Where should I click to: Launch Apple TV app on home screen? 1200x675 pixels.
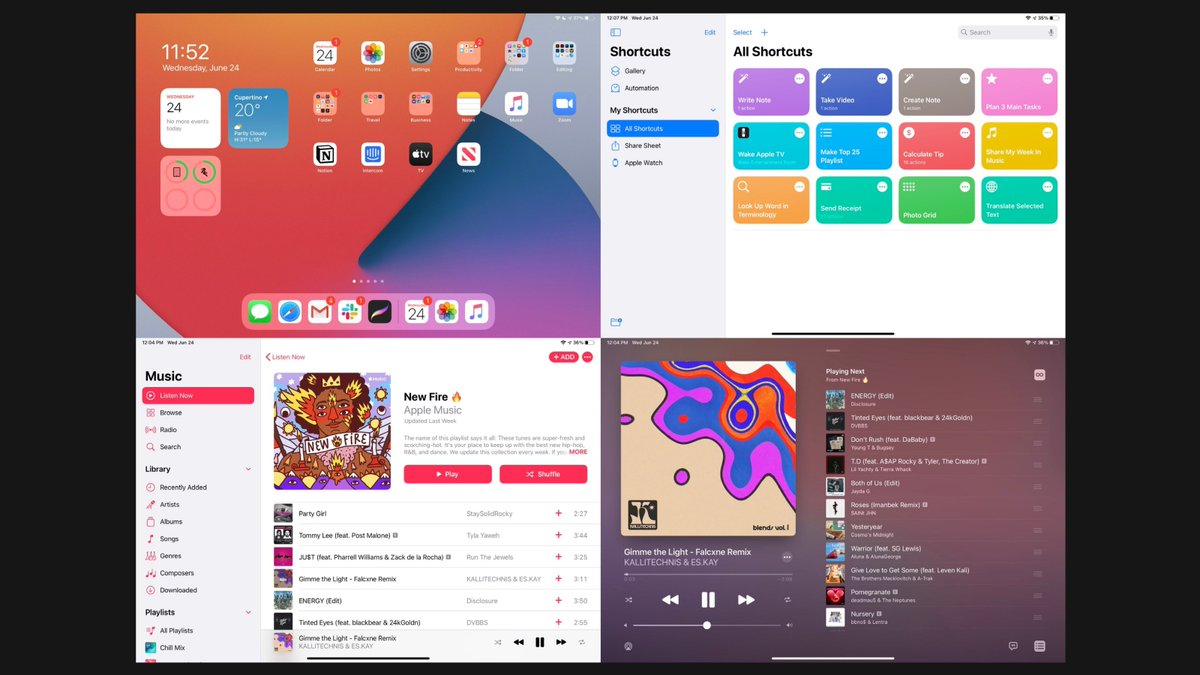coord(420,154)
